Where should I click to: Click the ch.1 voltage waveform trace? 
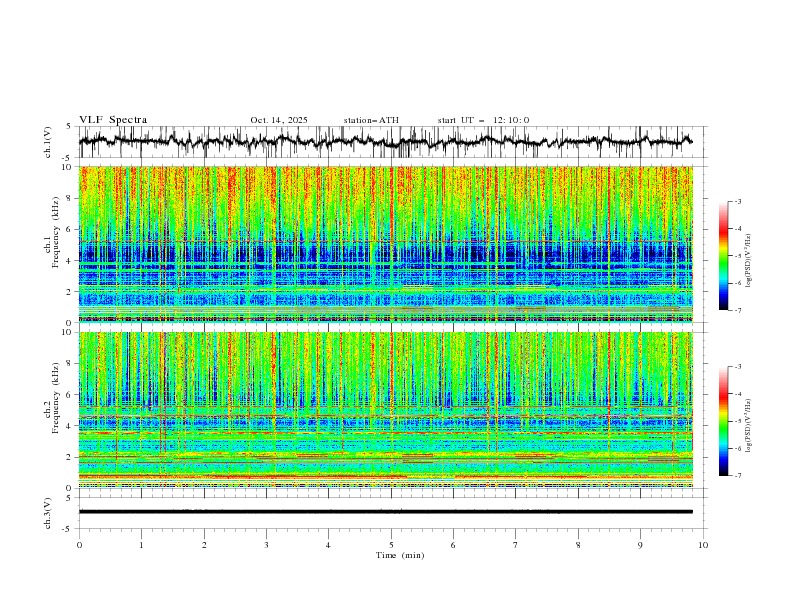(x=385, y=141)
